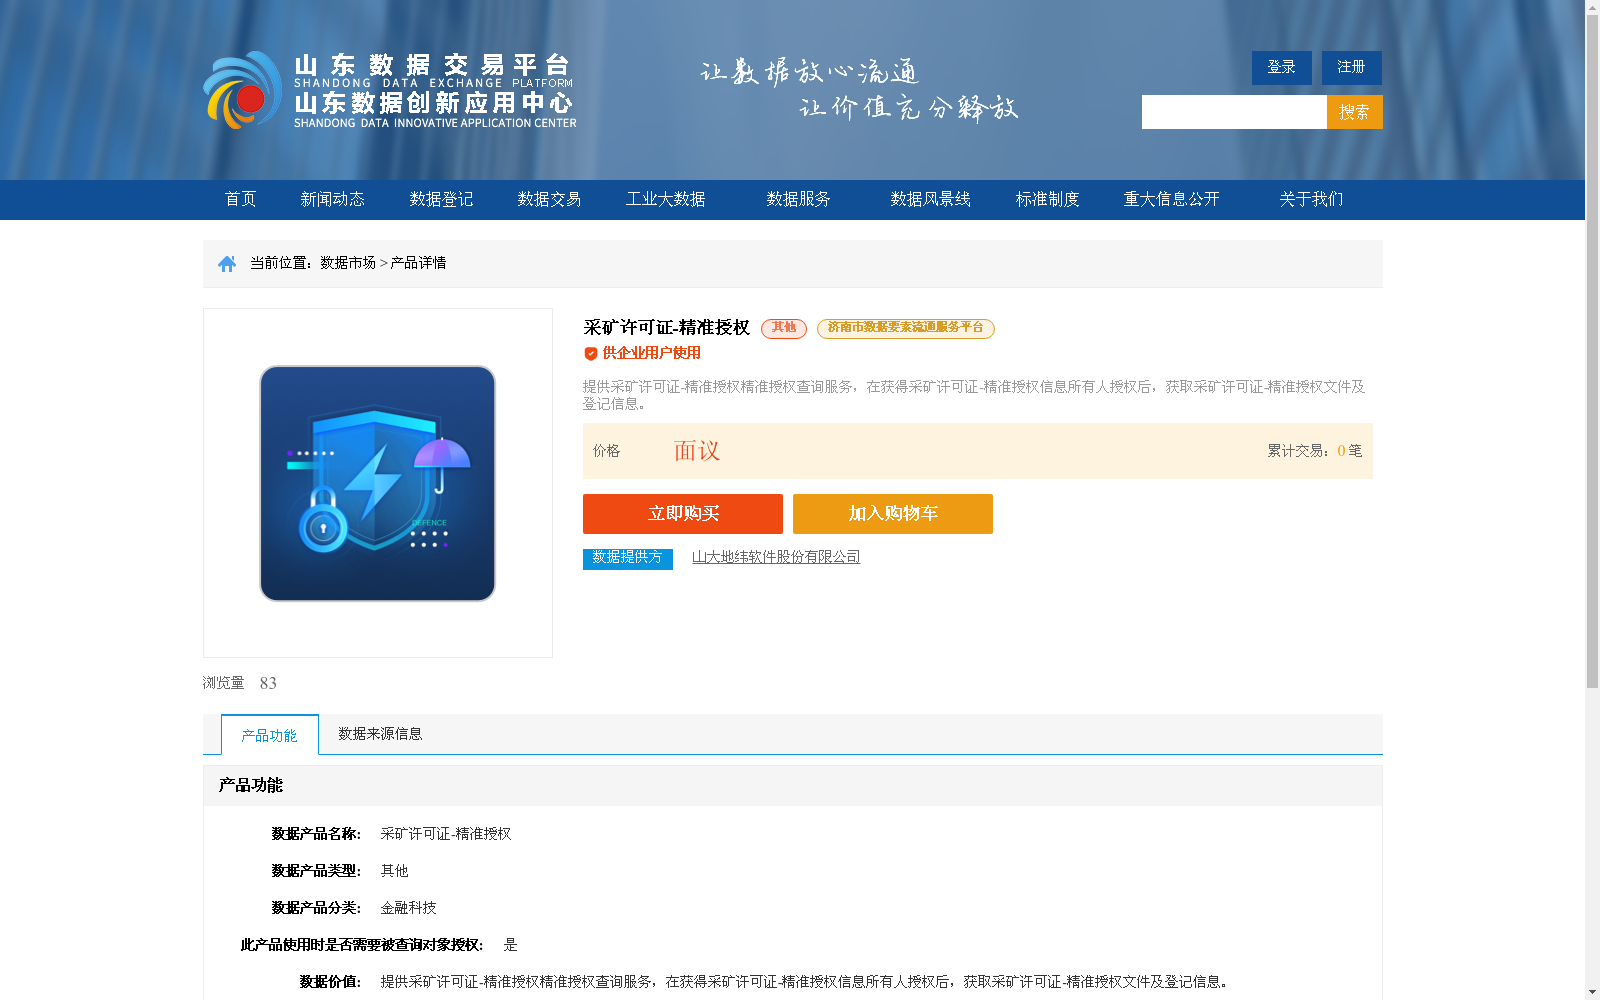This screenshot has height=1000, width=1600.
Task: Click the 登录 login button
Action: pyautogui.click(x=1282, y=68)
